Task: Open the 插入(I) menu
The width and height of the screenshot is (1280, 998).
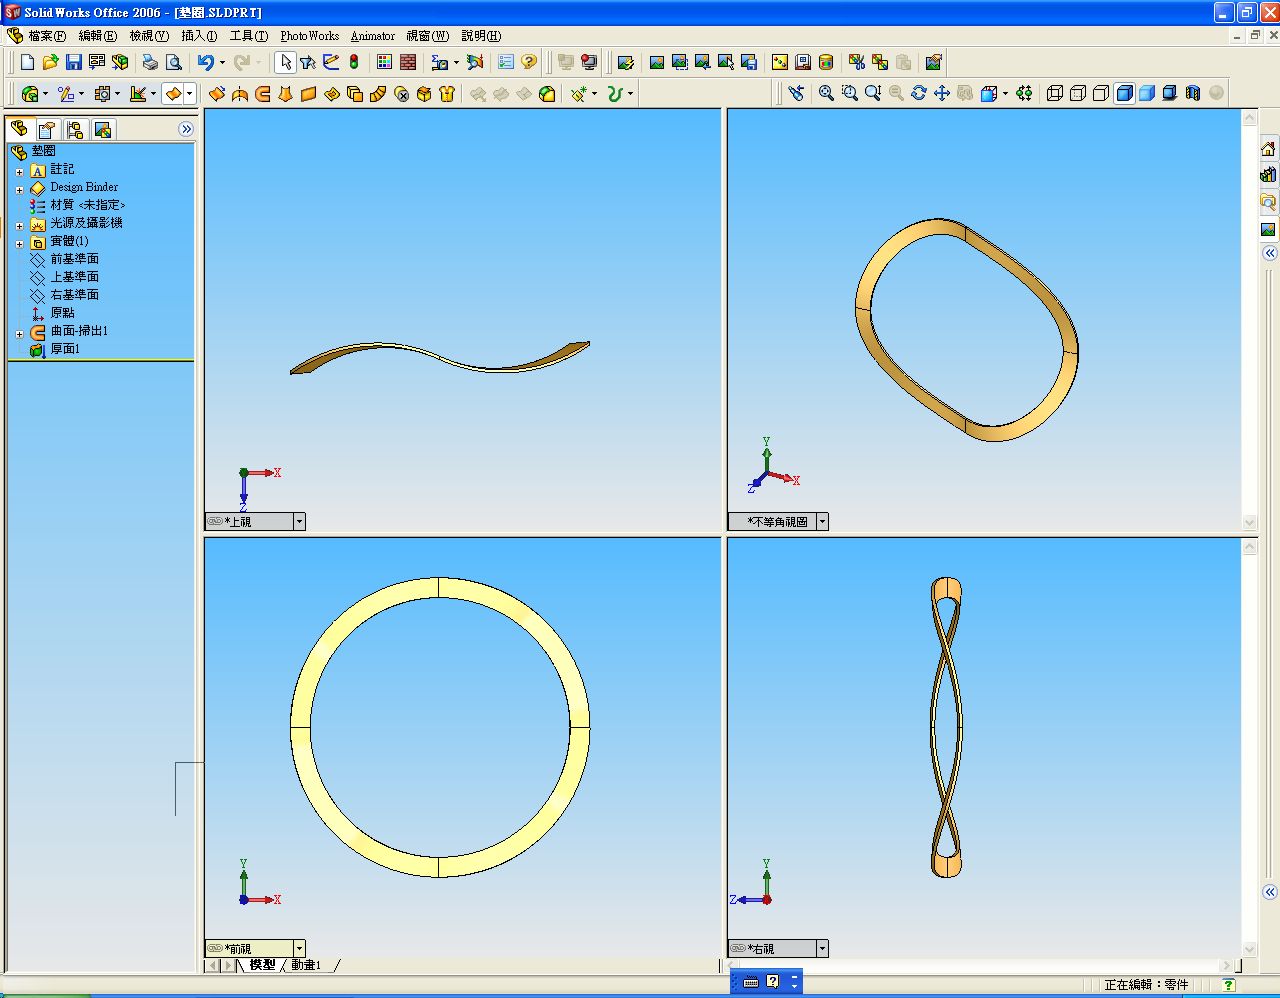Action: click(x=199, y=36)
